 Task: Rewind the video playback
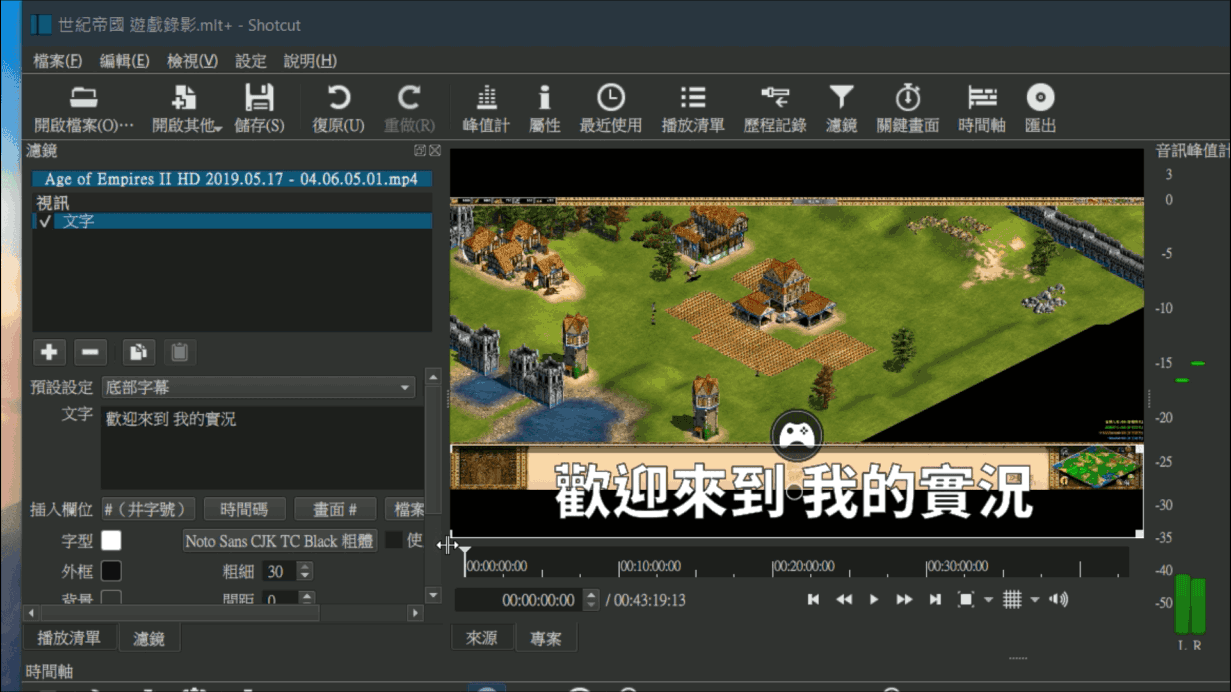point(844,599)
